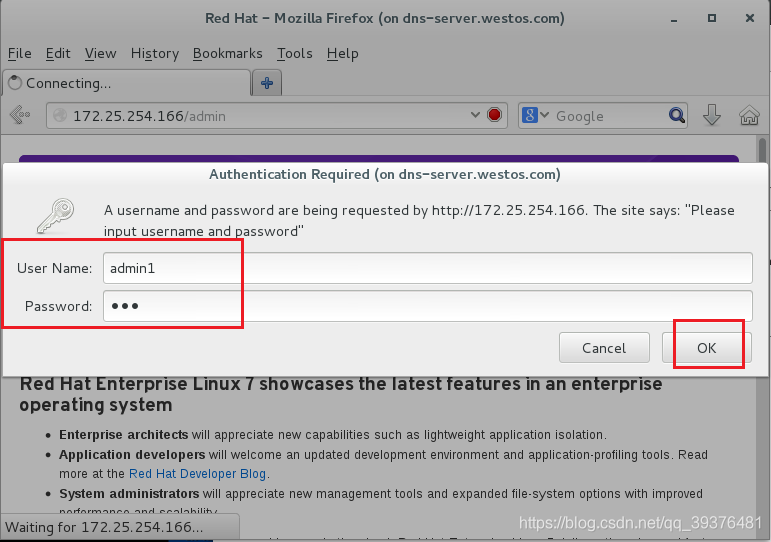This screenshot has width=771, height=542.
Task: Click the red stop loading button
Action: (494, 115)
